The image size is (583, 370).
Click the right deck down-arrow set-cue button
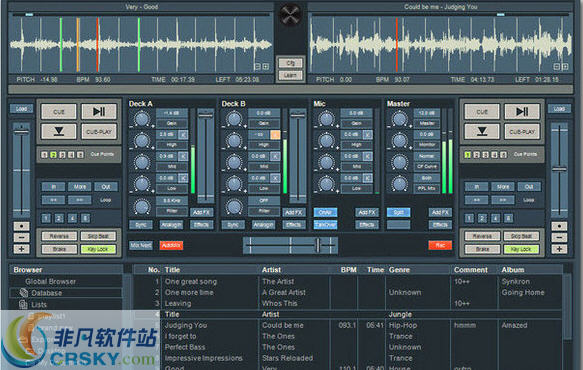pyautogui.click(x=482, y=131)
